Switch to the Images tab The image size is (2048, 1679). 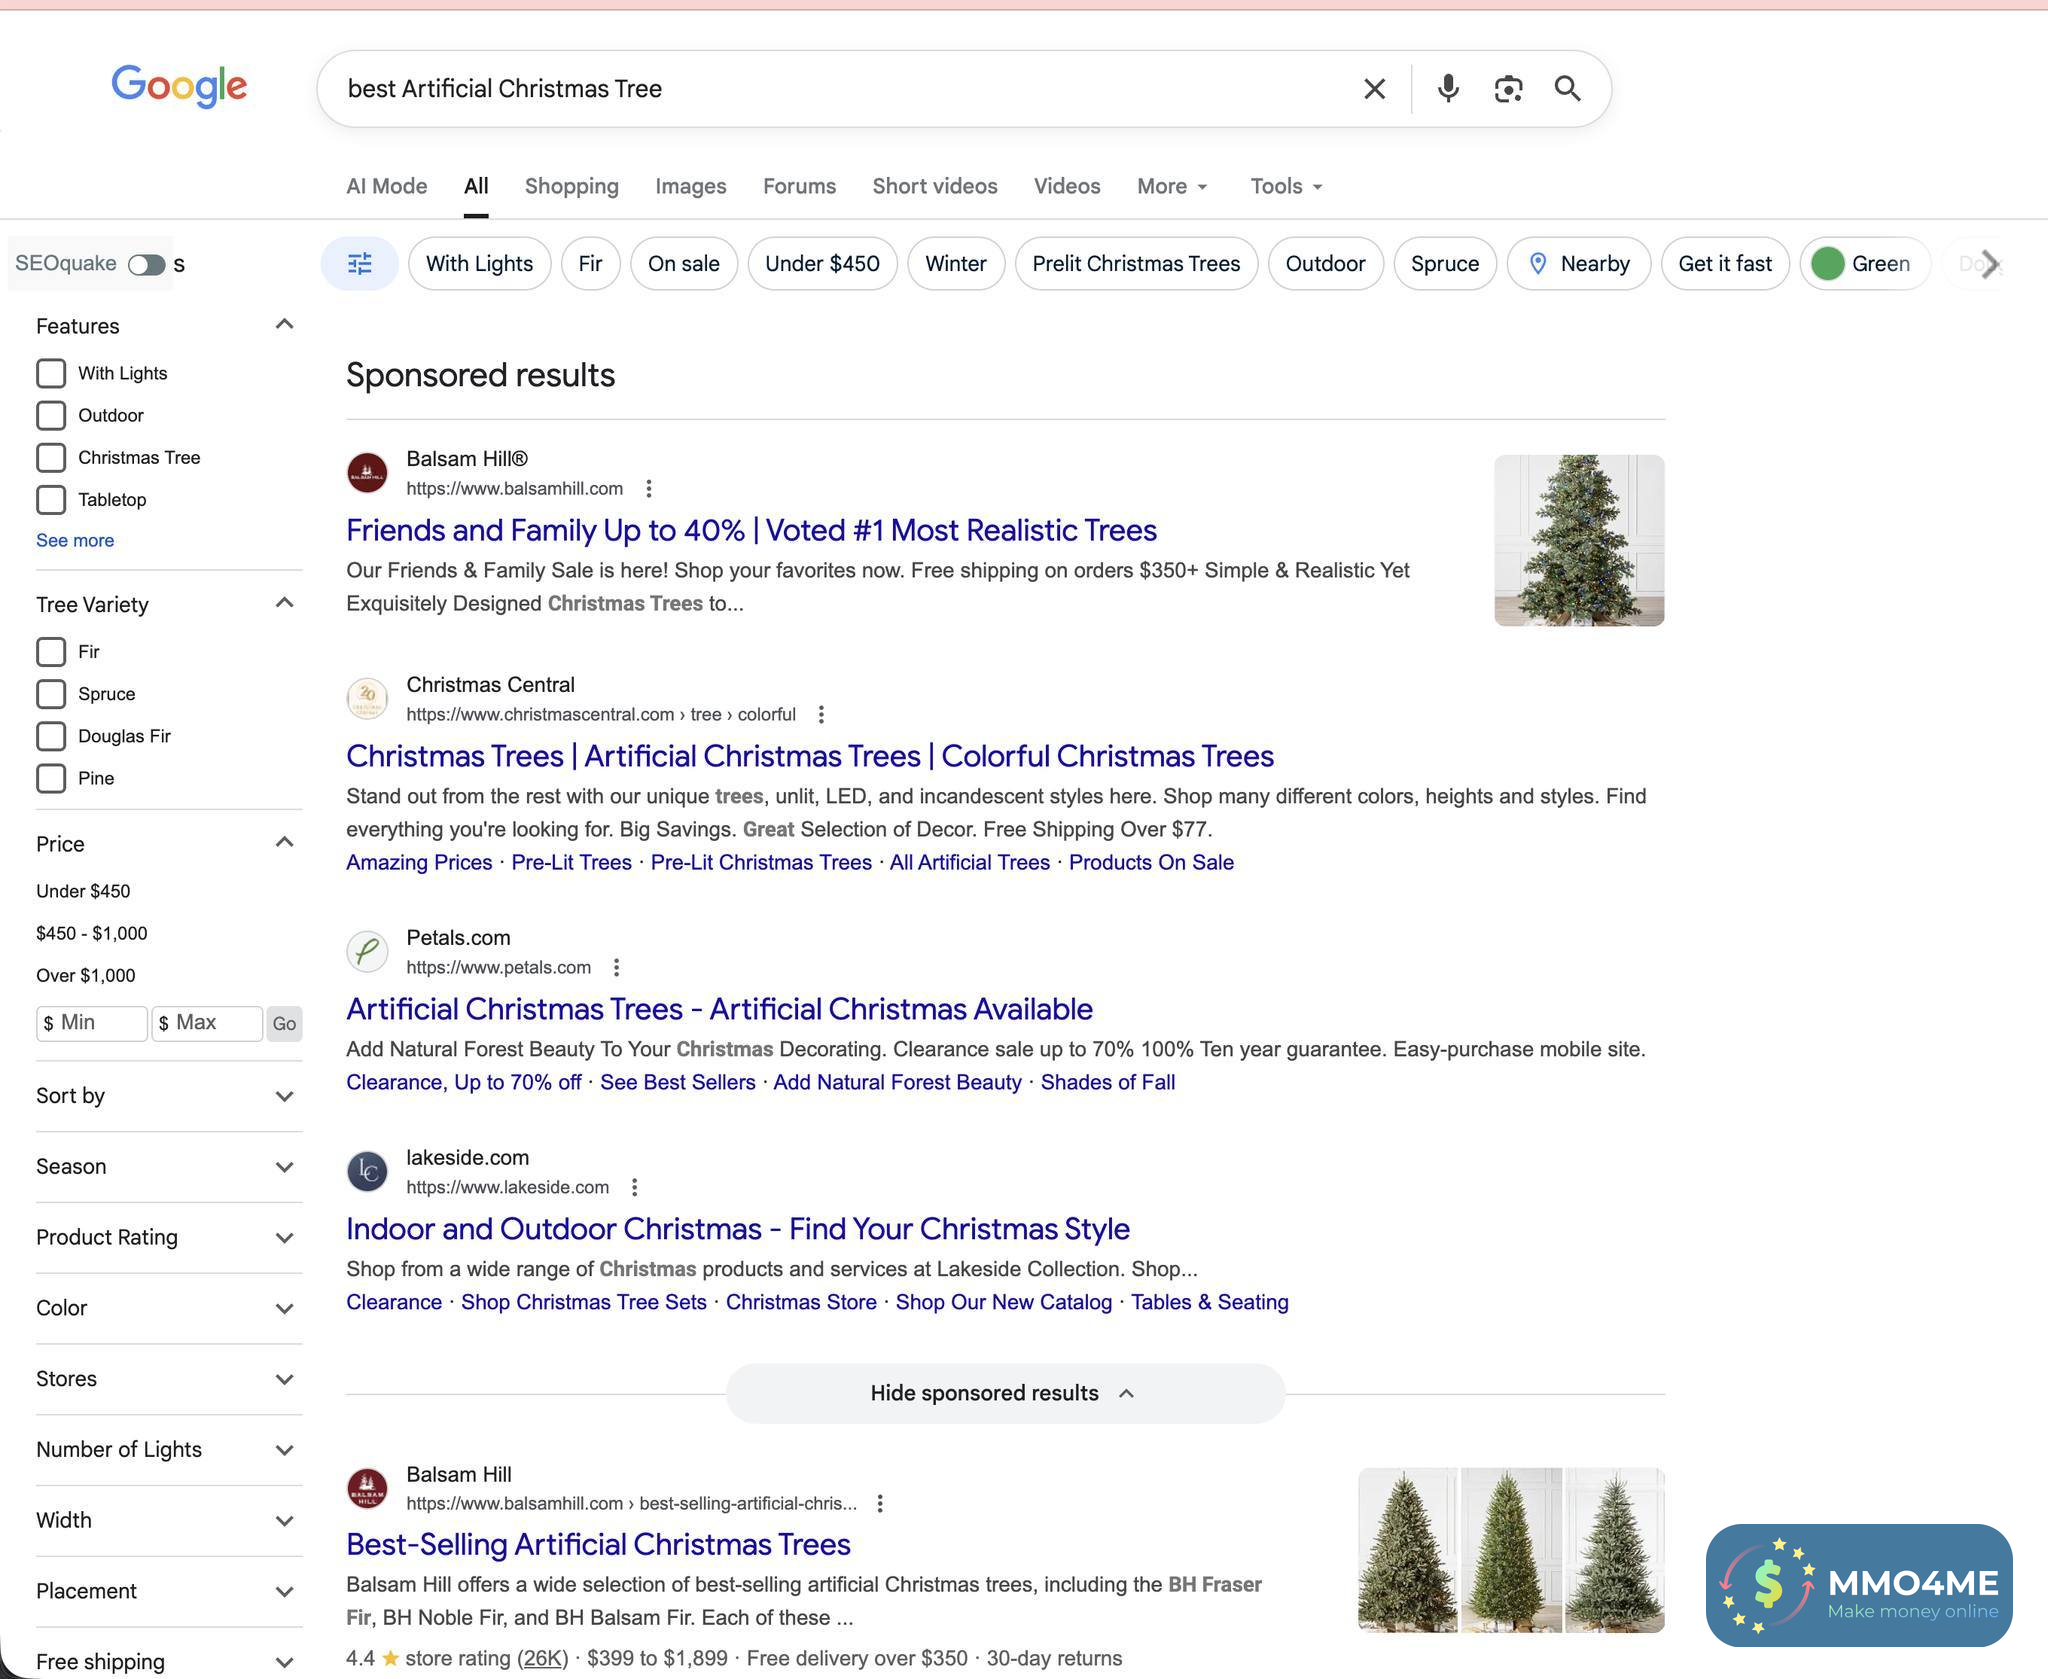click(x=690, y=186)
